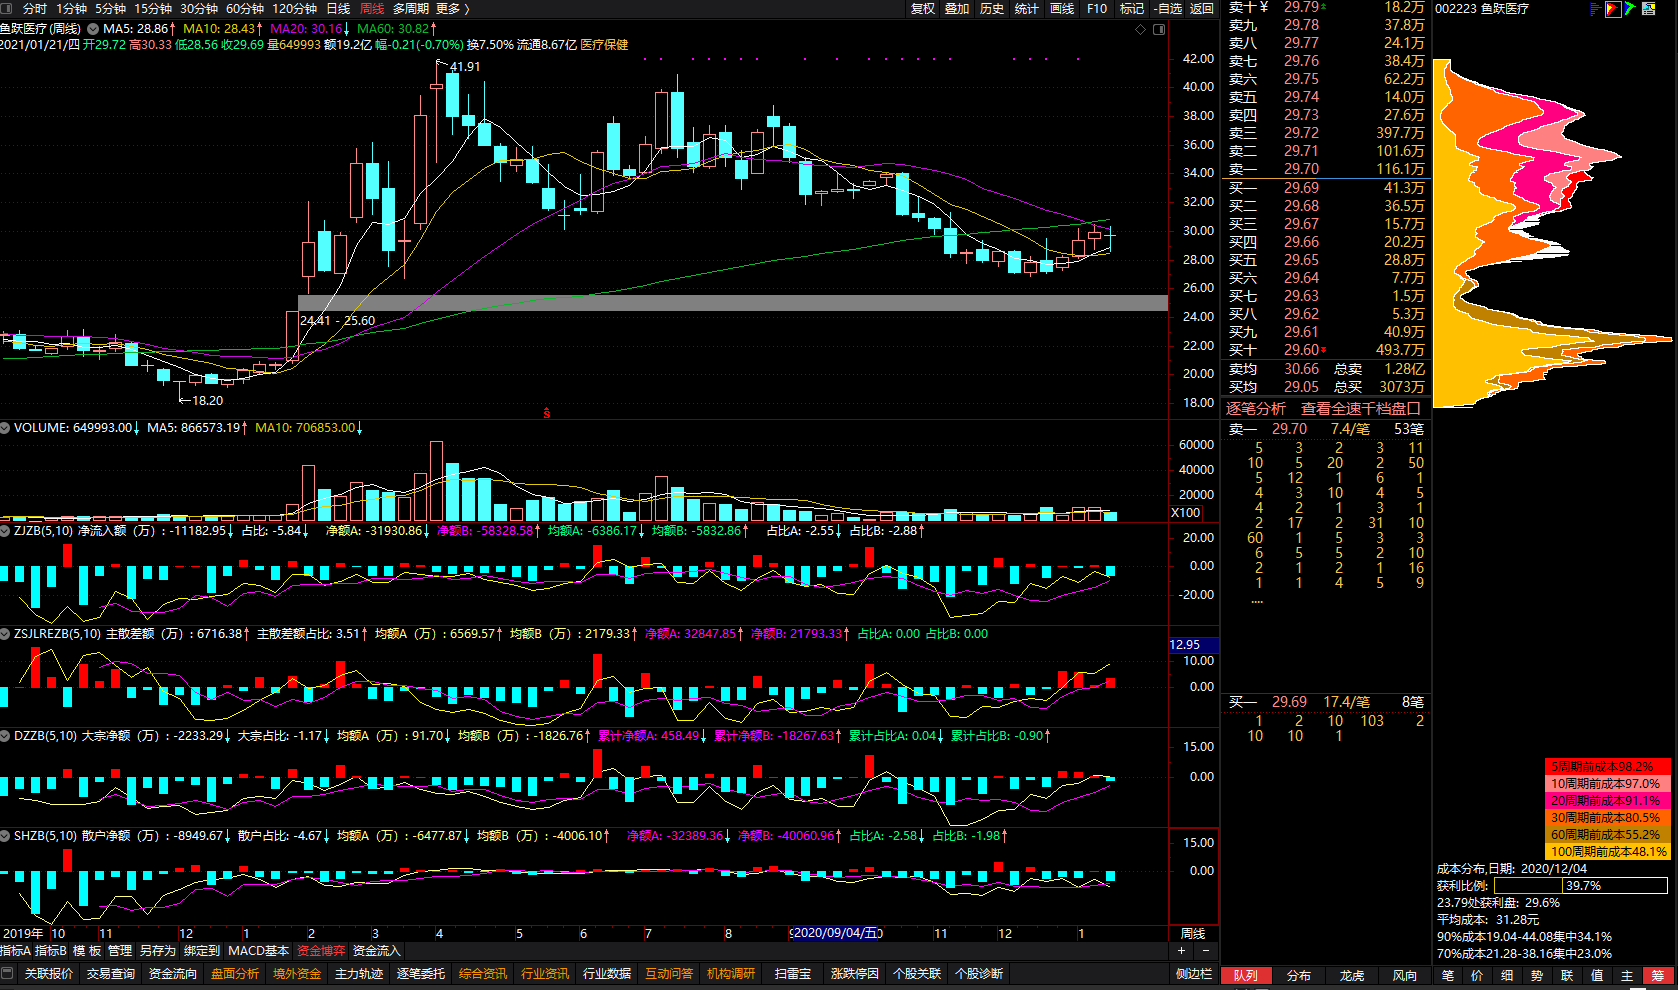This screenshot has width=1678, height=990.
Task: Open 查看全速千档盘口 link
Action: point(1360,409)
